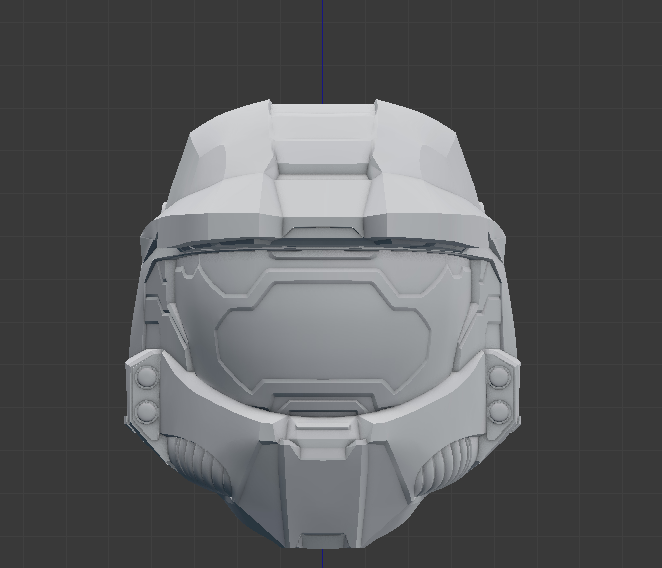
Task: Click the upper round bolt on helmet's left cheek
Action: (x=147, y=376)
